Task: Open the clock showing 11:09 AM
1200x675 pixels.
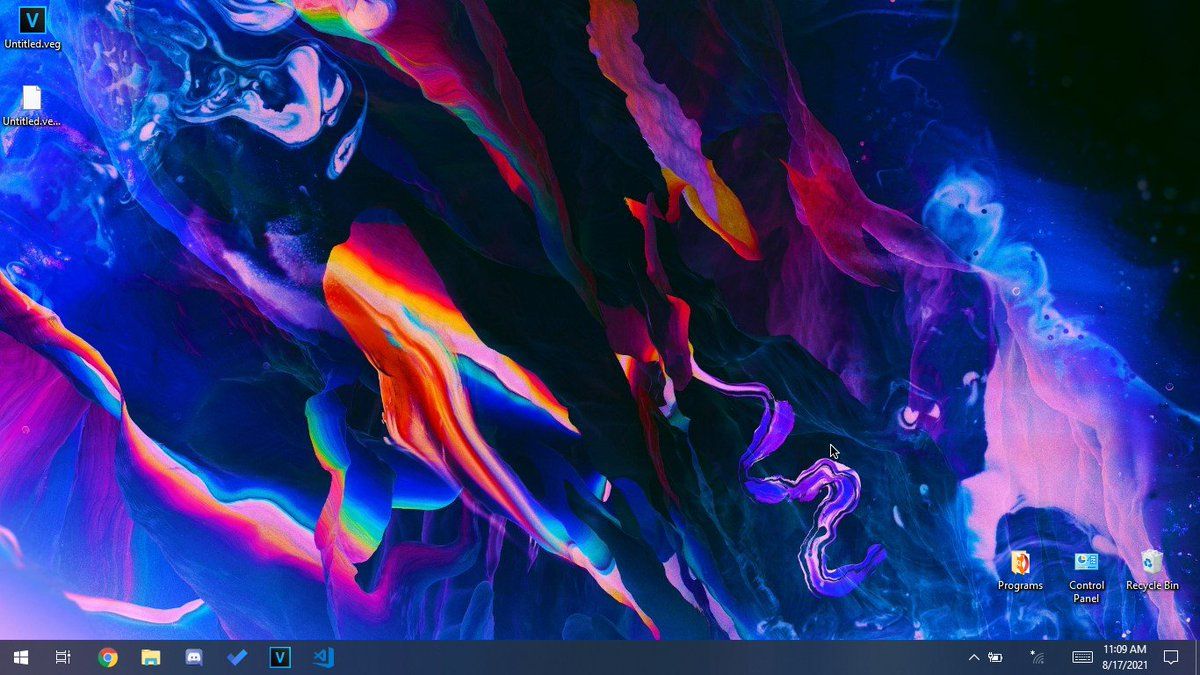Action: coord(1125,657)
